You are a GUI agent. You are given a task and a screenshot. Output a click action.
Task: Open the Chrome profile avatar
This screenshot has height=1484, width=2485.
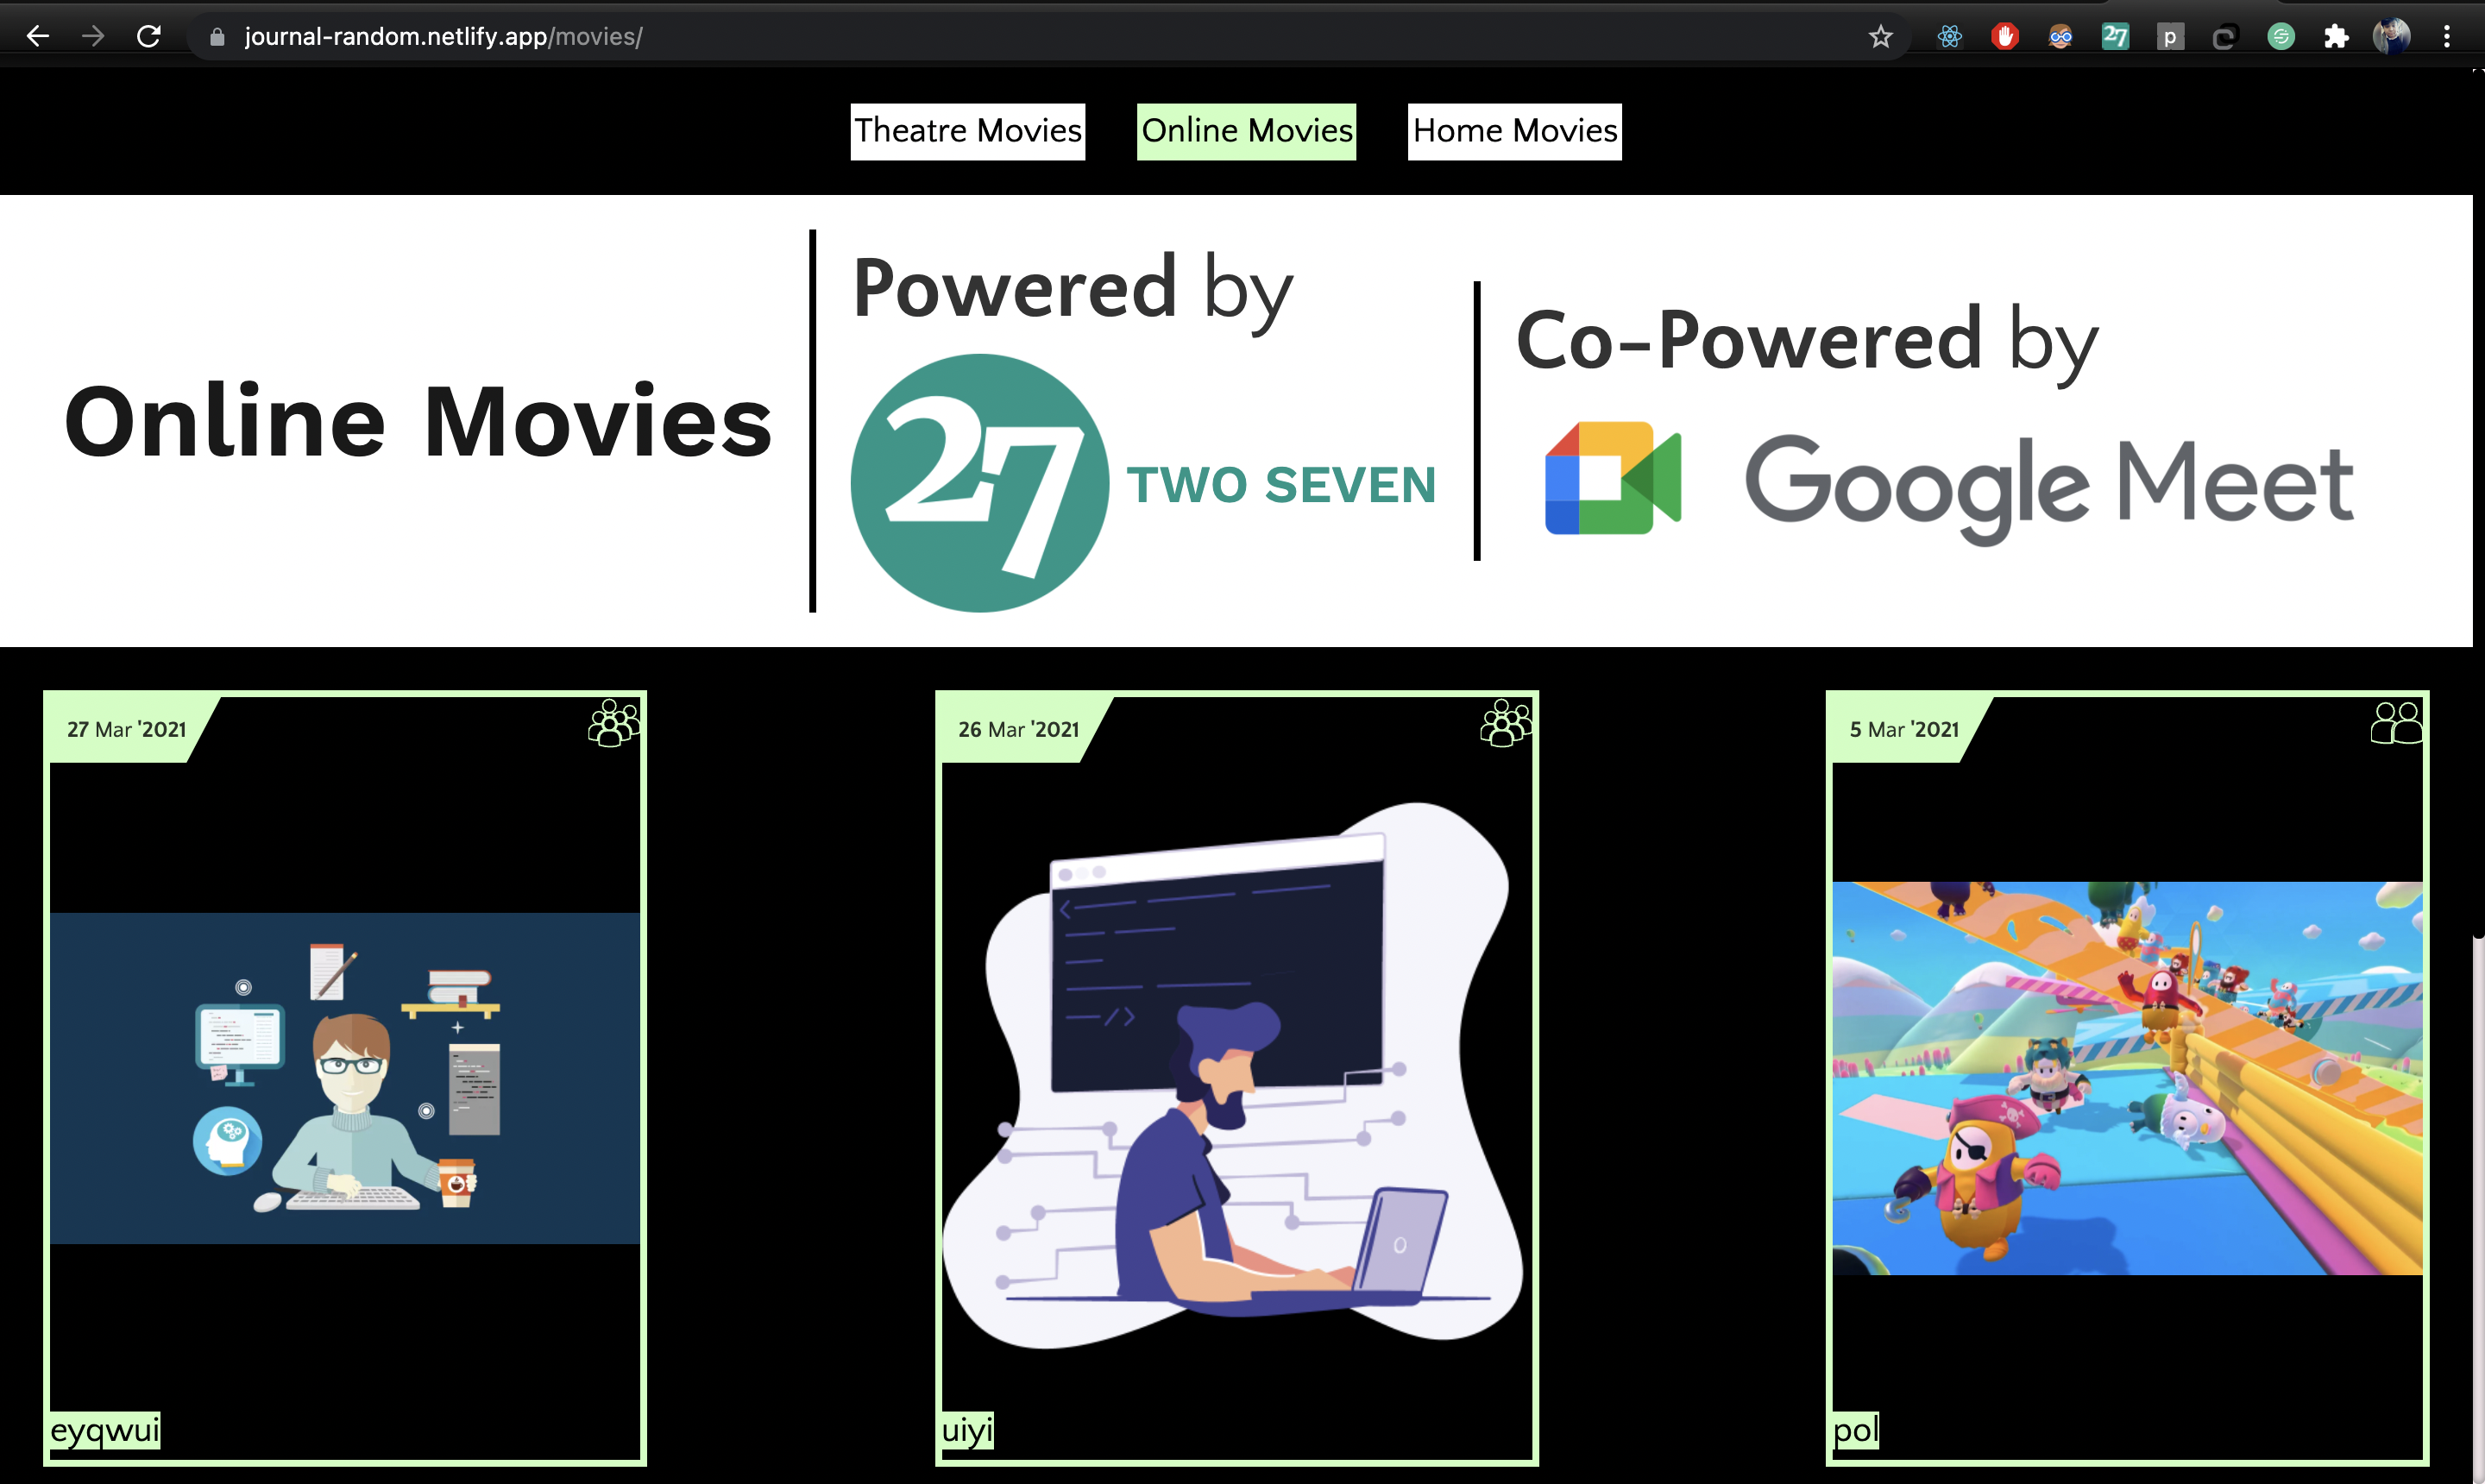pyautogui.click(x=2391, y=37)
